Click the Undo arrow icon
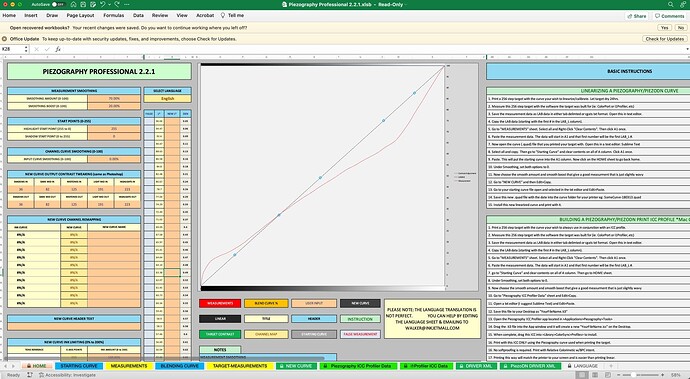The height and width of the screenshot is (379, 690). point(103,4)
